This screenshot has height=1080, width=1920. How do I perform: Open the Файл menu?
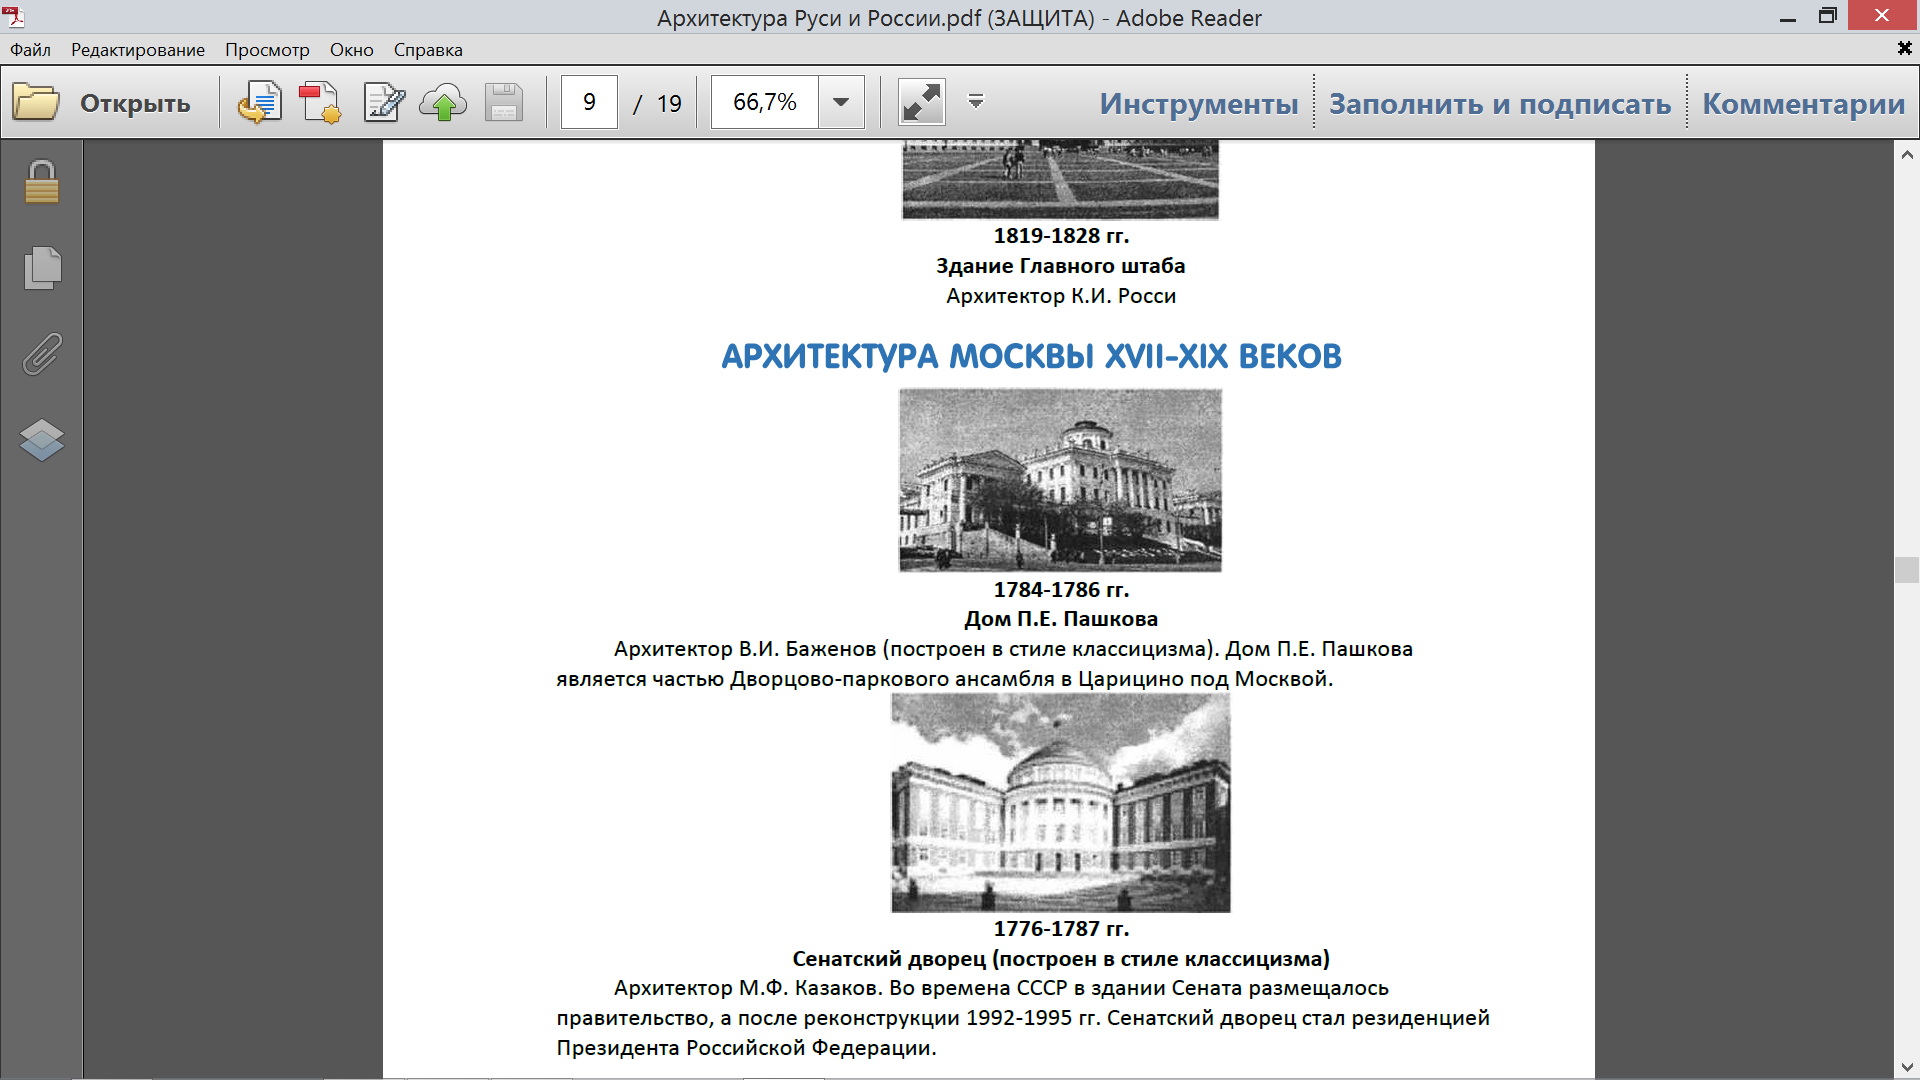(x=31, y=50)
